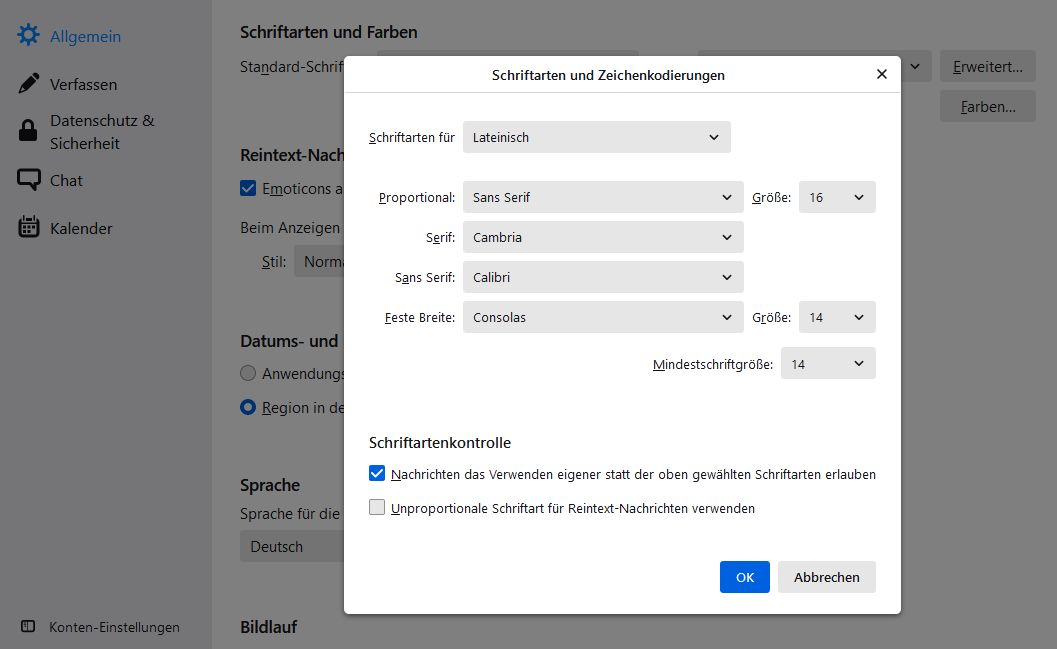Screen dimensions: 1057x649
Task: Click the Abbrechen button
Action: pyautogui.click(x=826, y=577)
